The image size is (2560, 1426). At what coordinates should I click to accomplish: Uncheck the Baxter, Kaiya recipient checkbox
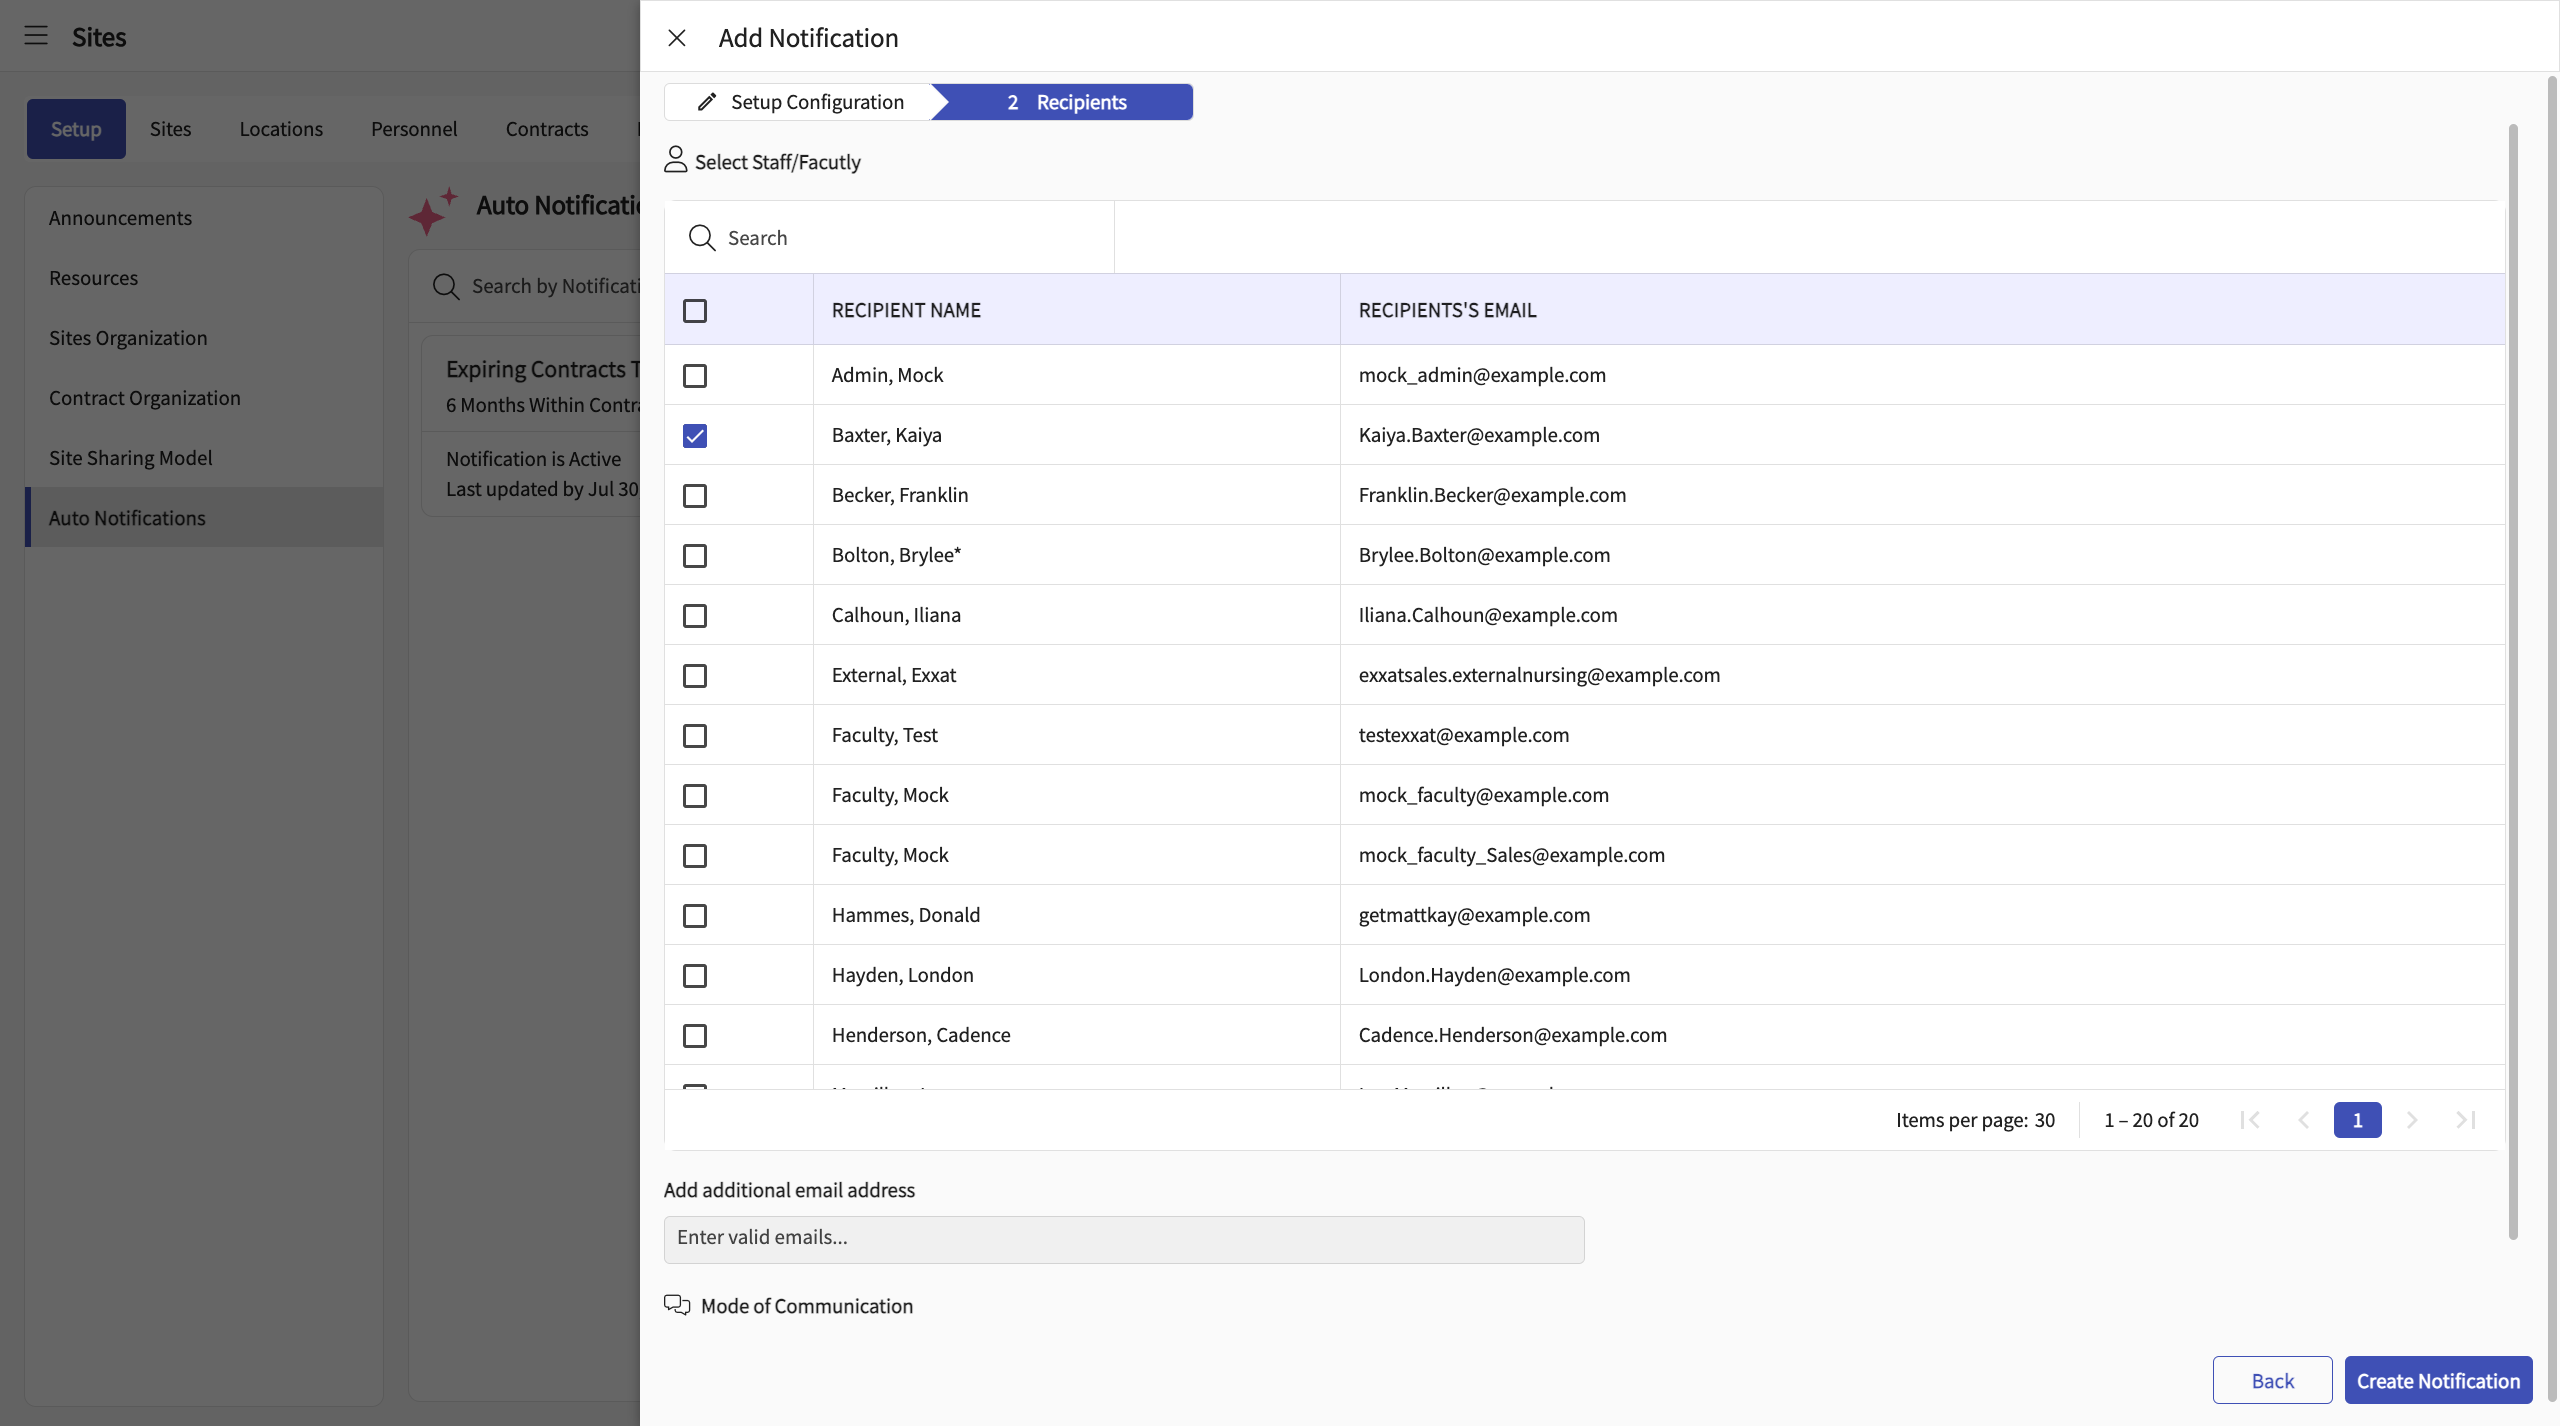[695, 436]
